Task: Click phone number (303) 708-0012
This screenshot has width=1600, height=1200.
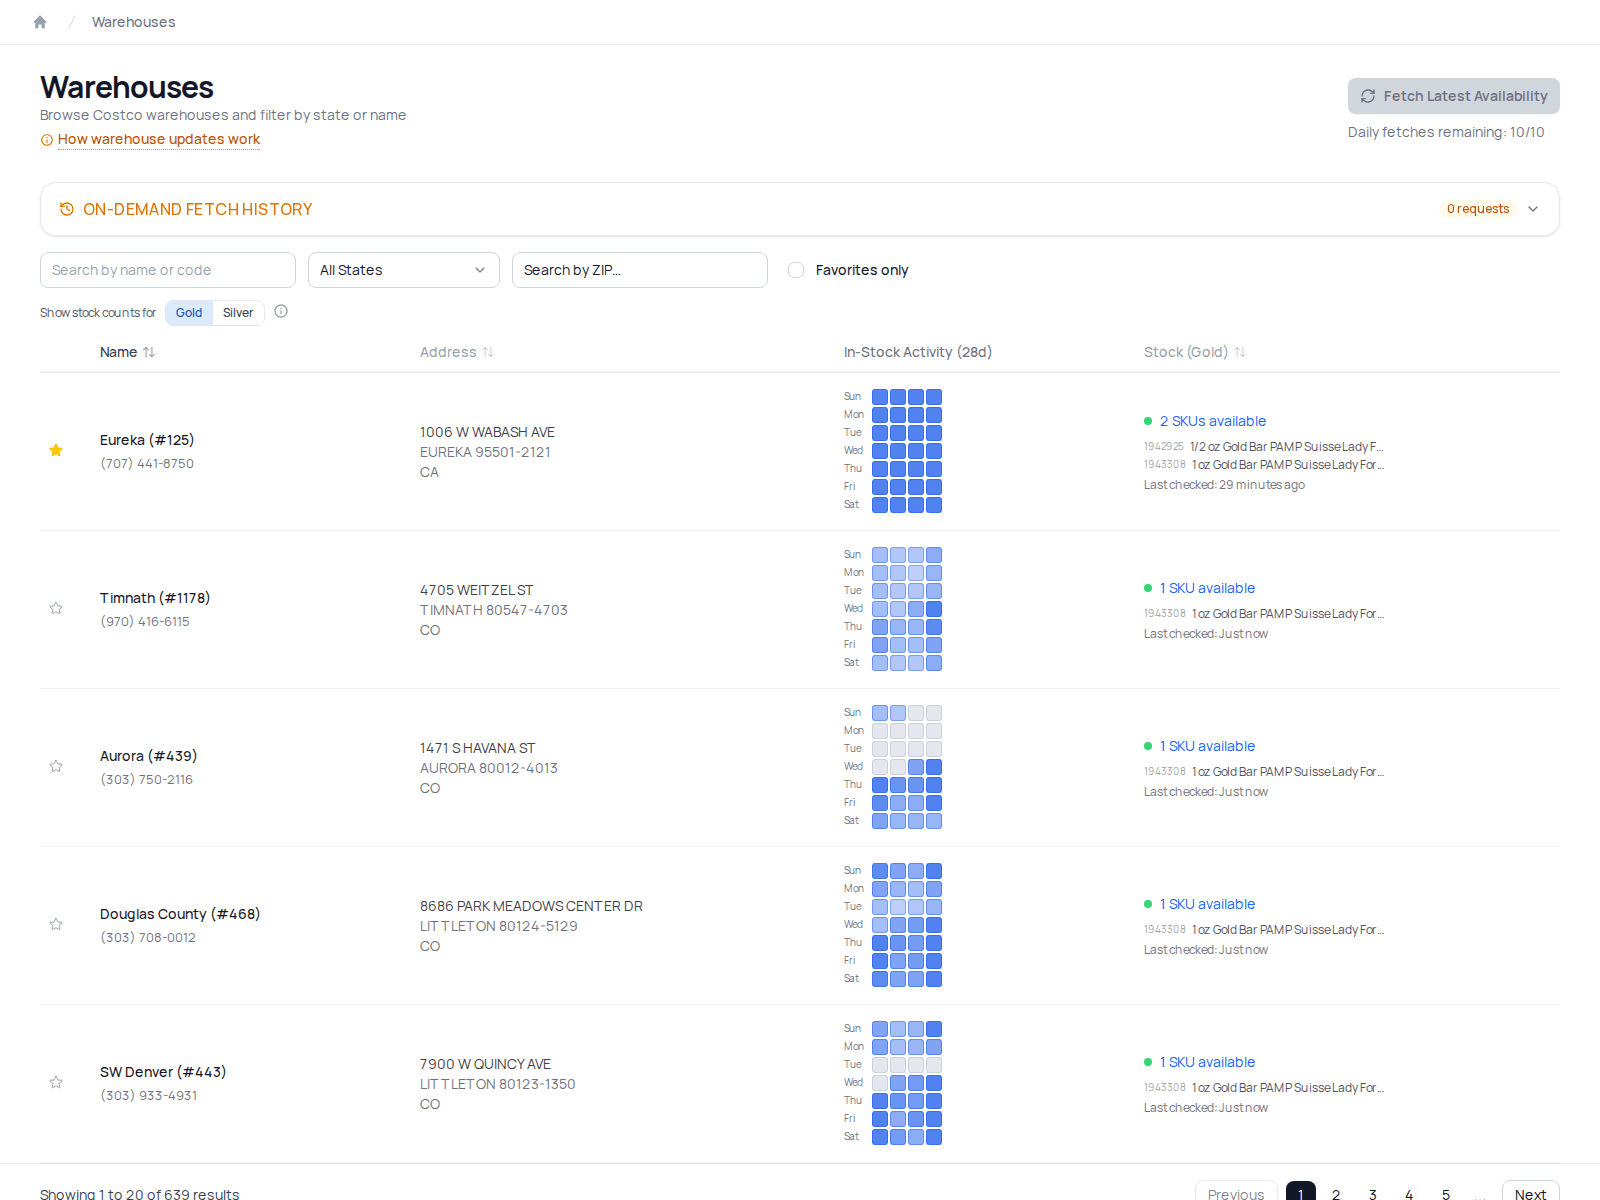Action: (x=148, y=938)
